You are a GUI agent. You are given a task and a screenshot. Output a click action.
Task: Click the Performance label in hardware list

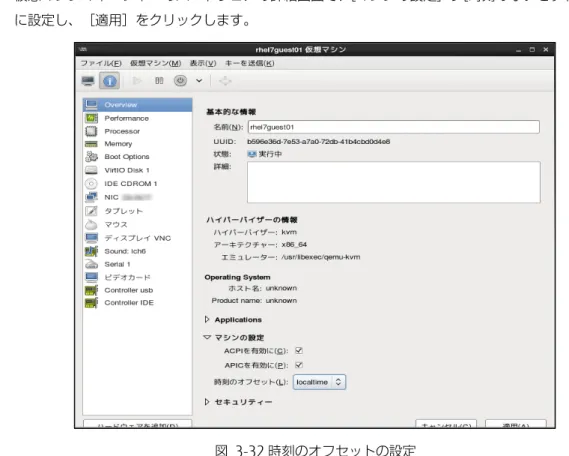[x=126, y=118]
